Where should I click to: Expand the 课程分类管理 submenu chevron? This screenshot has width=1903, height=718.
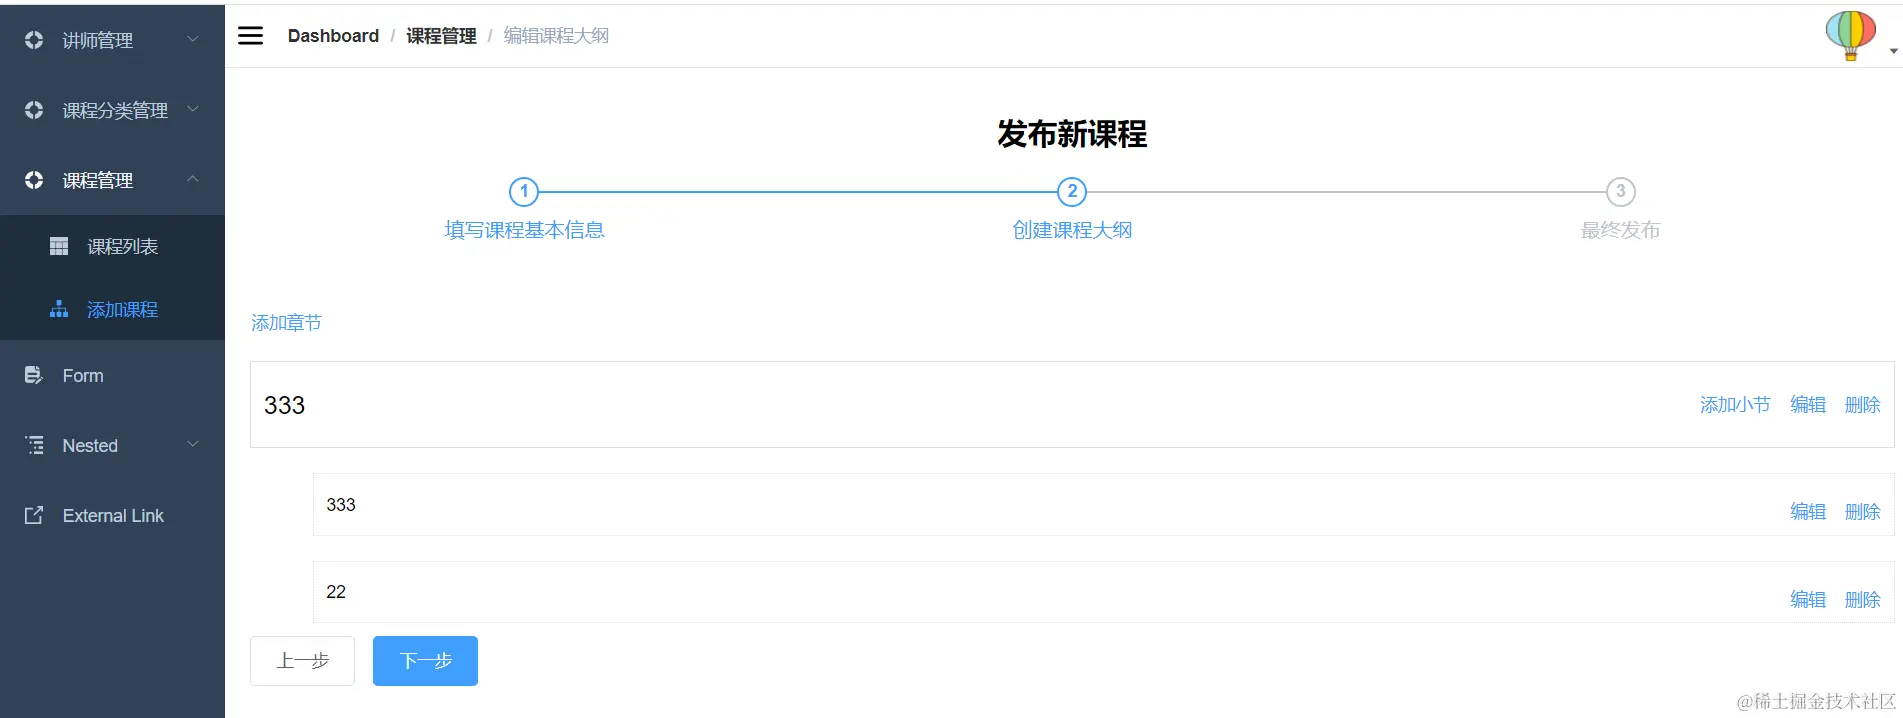[193, 109]
